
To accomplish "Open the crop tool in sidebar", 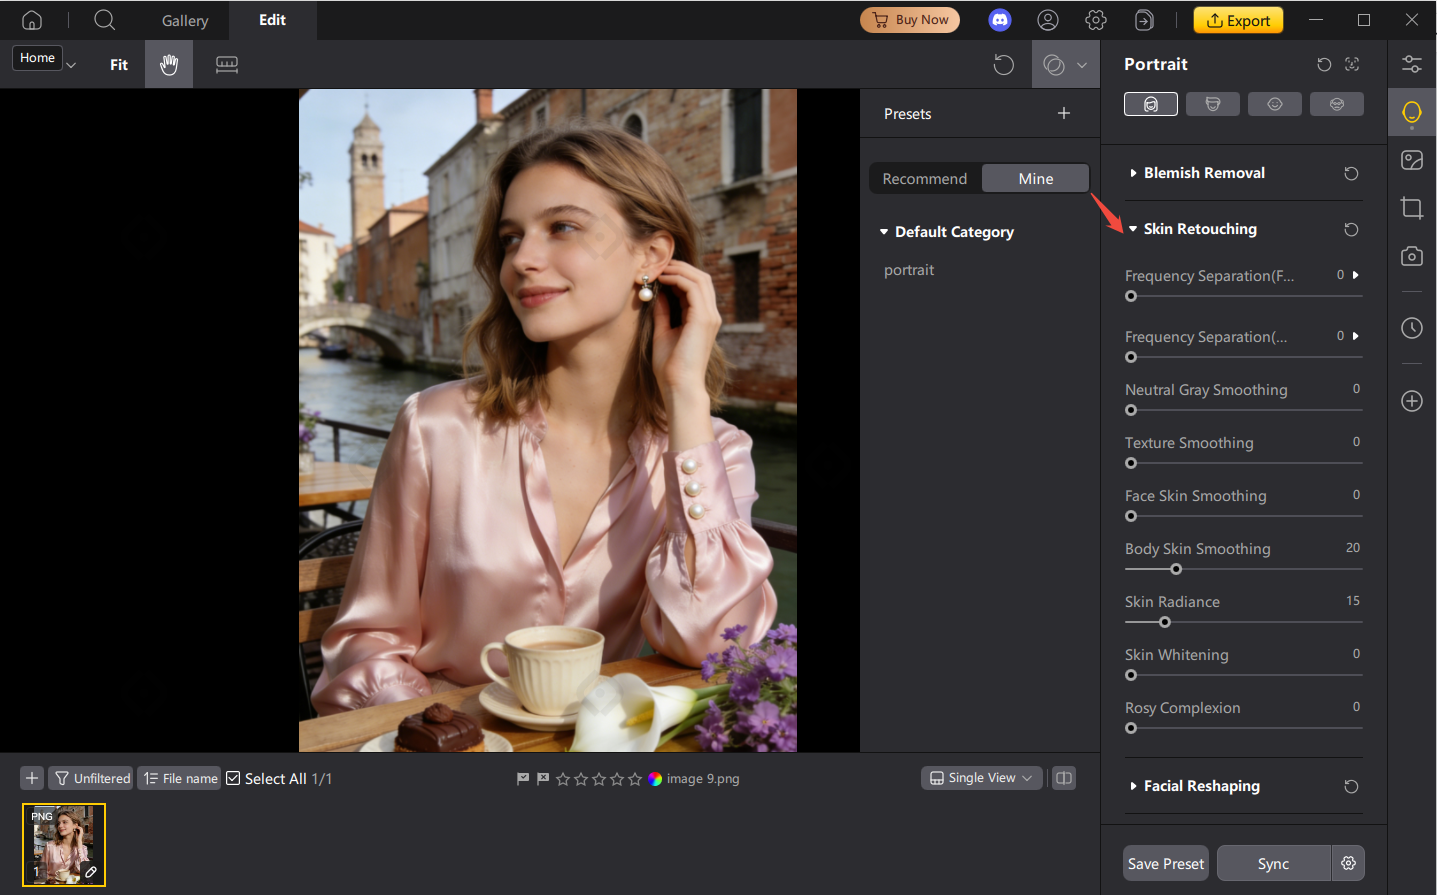I will [x=1411, y=208].
